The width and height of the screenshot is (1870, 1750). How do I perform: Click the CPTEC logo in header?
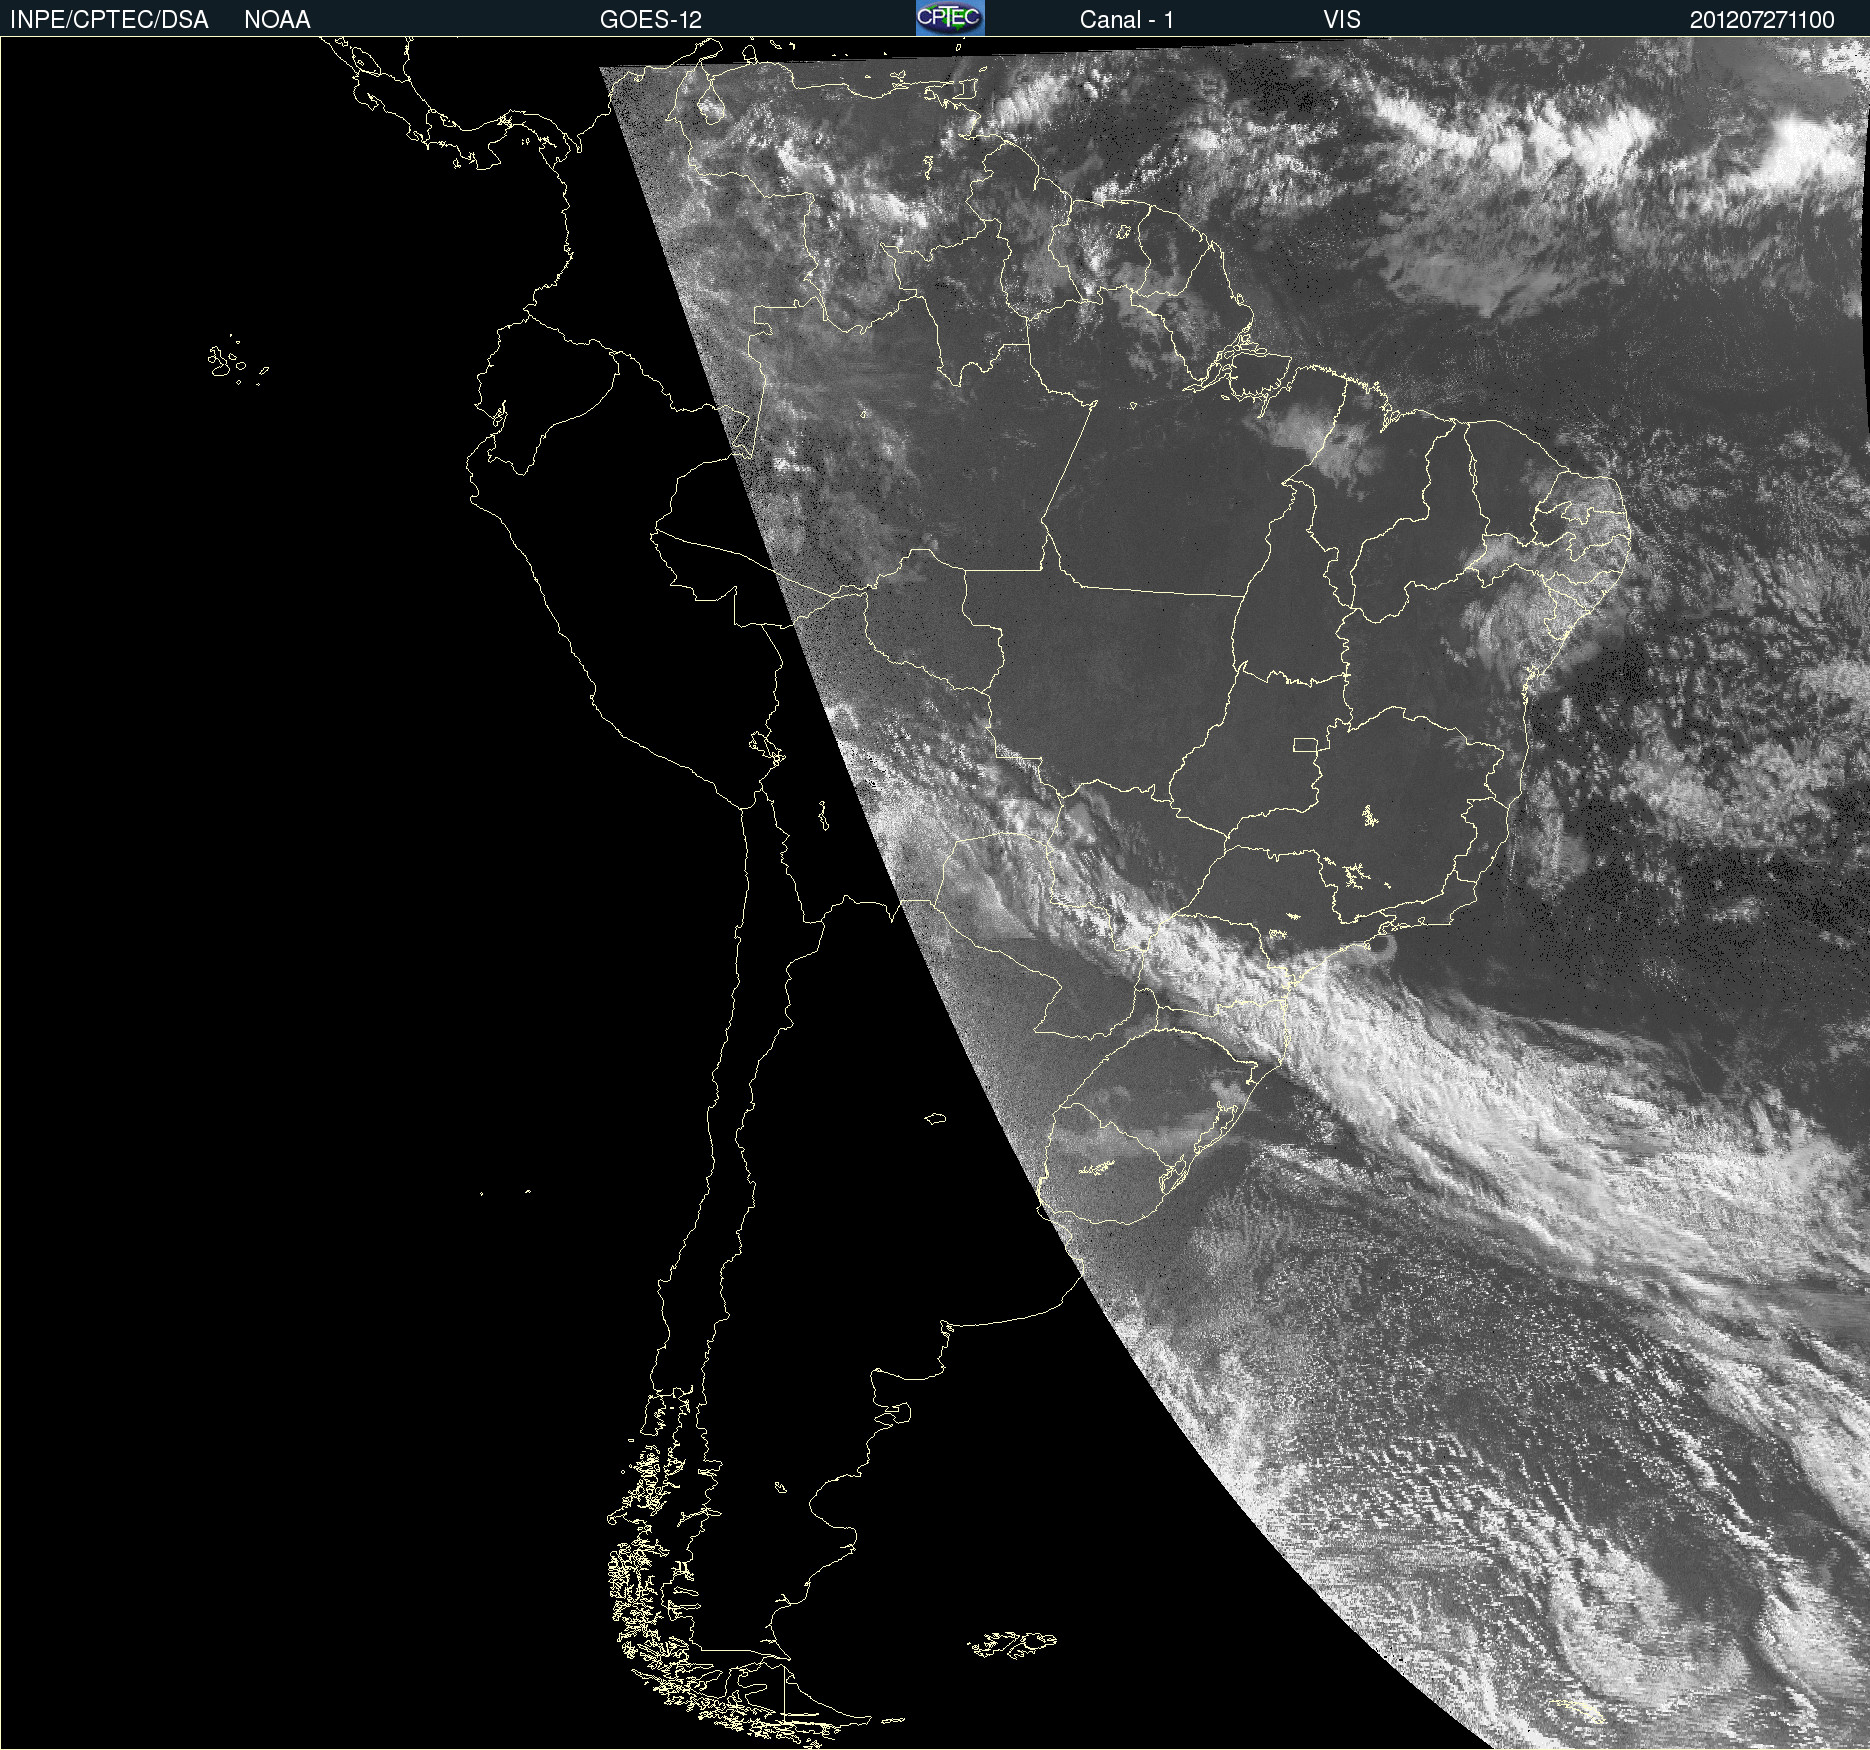coord(950,18)
